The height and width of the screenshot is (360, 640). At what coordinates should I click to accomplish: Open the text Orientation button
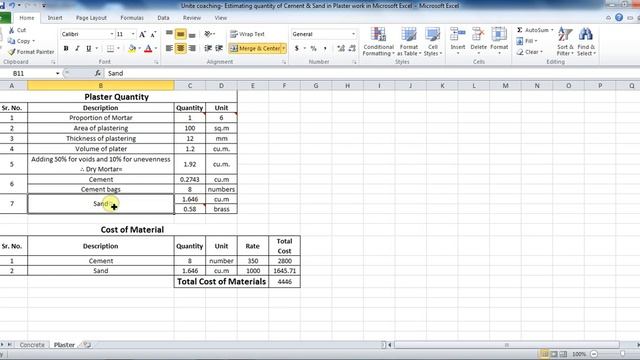(x=209, y=34)
